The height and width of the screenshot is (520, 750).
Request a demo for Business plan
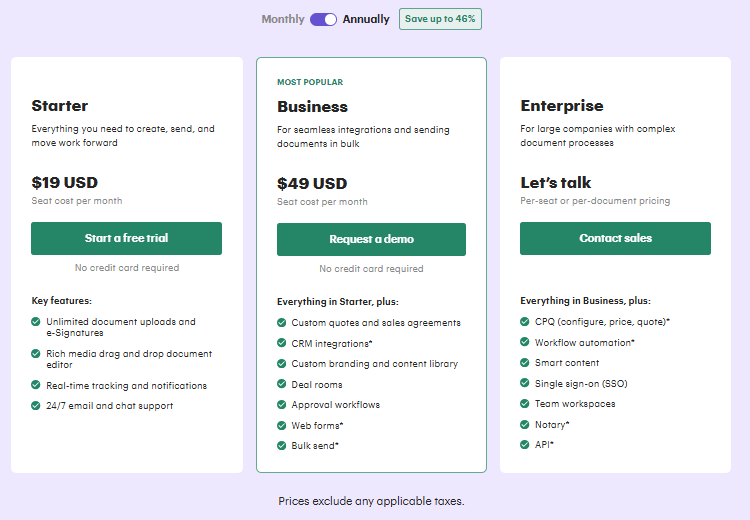pos(371,239)
